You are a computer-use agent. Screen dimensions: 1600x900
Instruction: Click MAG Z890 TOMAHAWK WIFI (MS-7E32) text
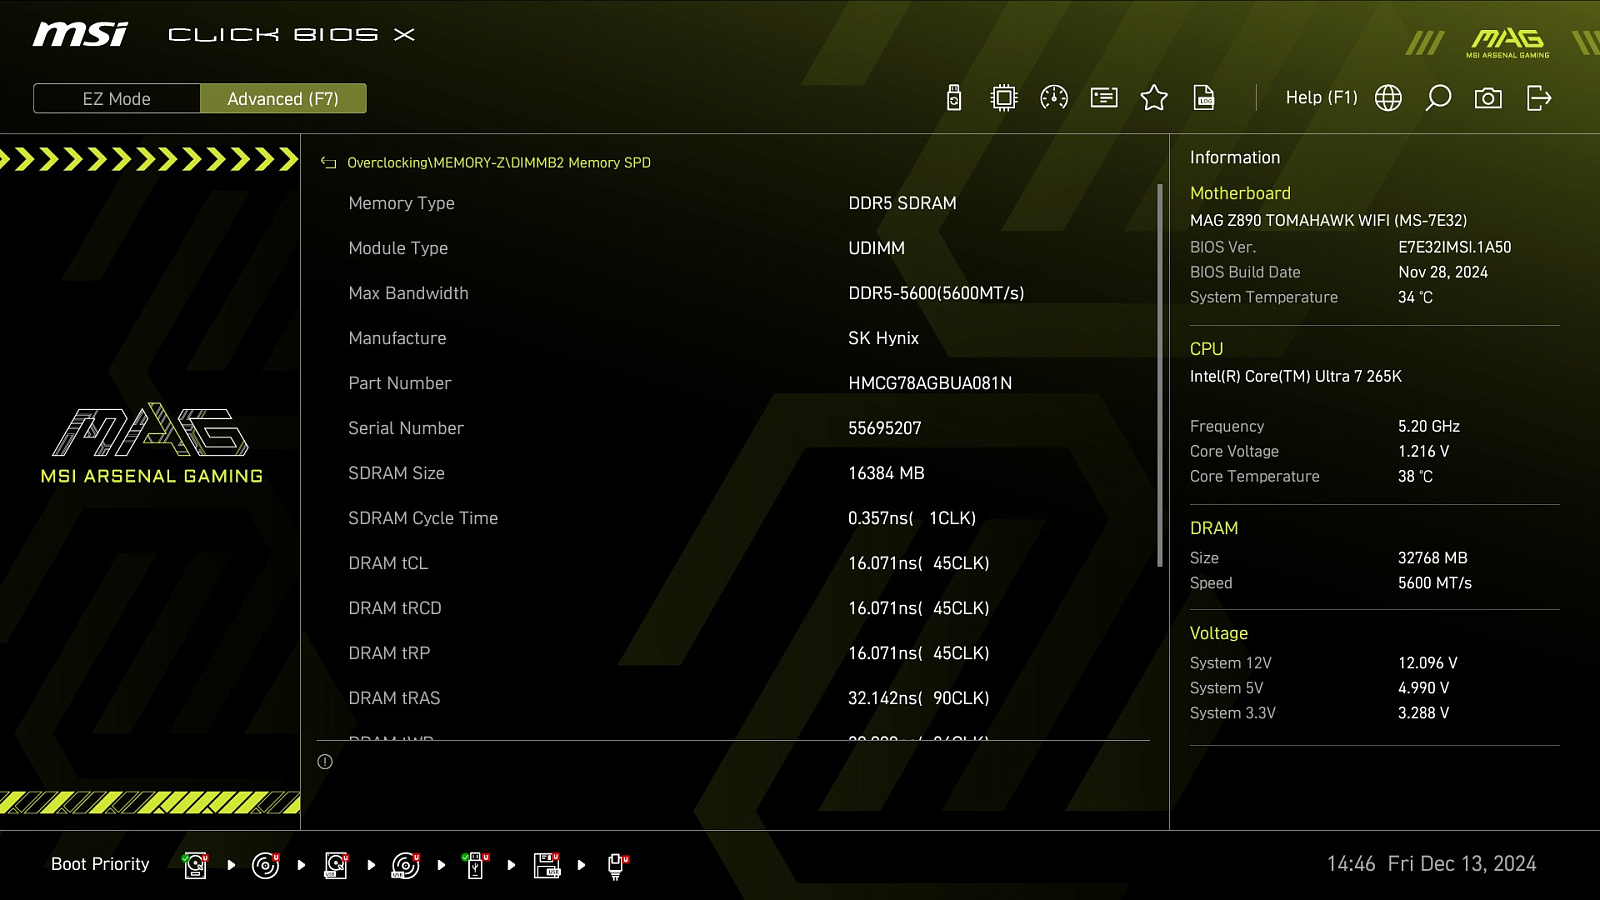[x=1328, y=220]
